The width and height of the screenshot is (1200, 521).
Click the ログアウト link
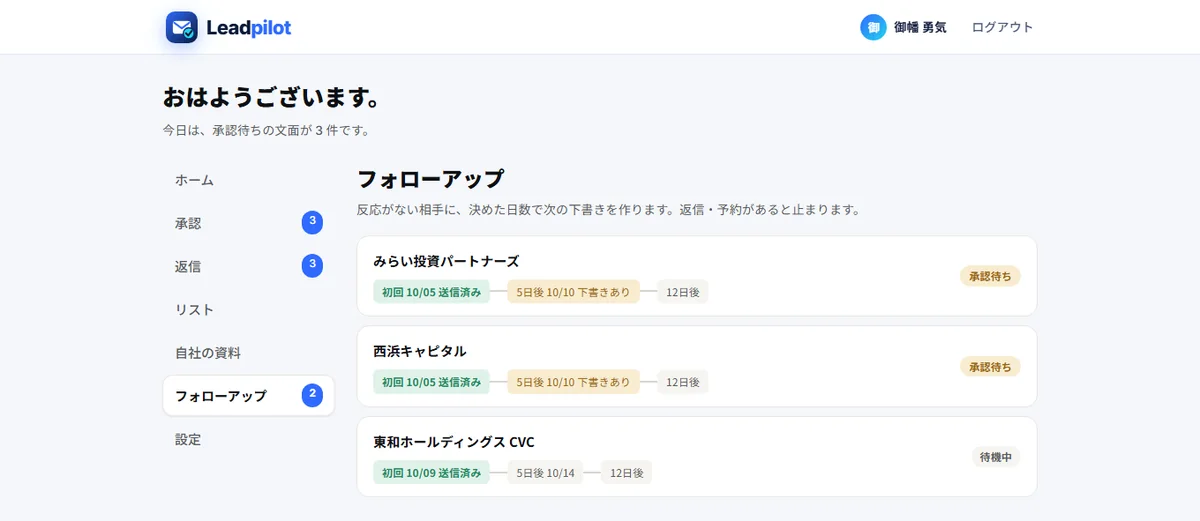coord(1003,28)
